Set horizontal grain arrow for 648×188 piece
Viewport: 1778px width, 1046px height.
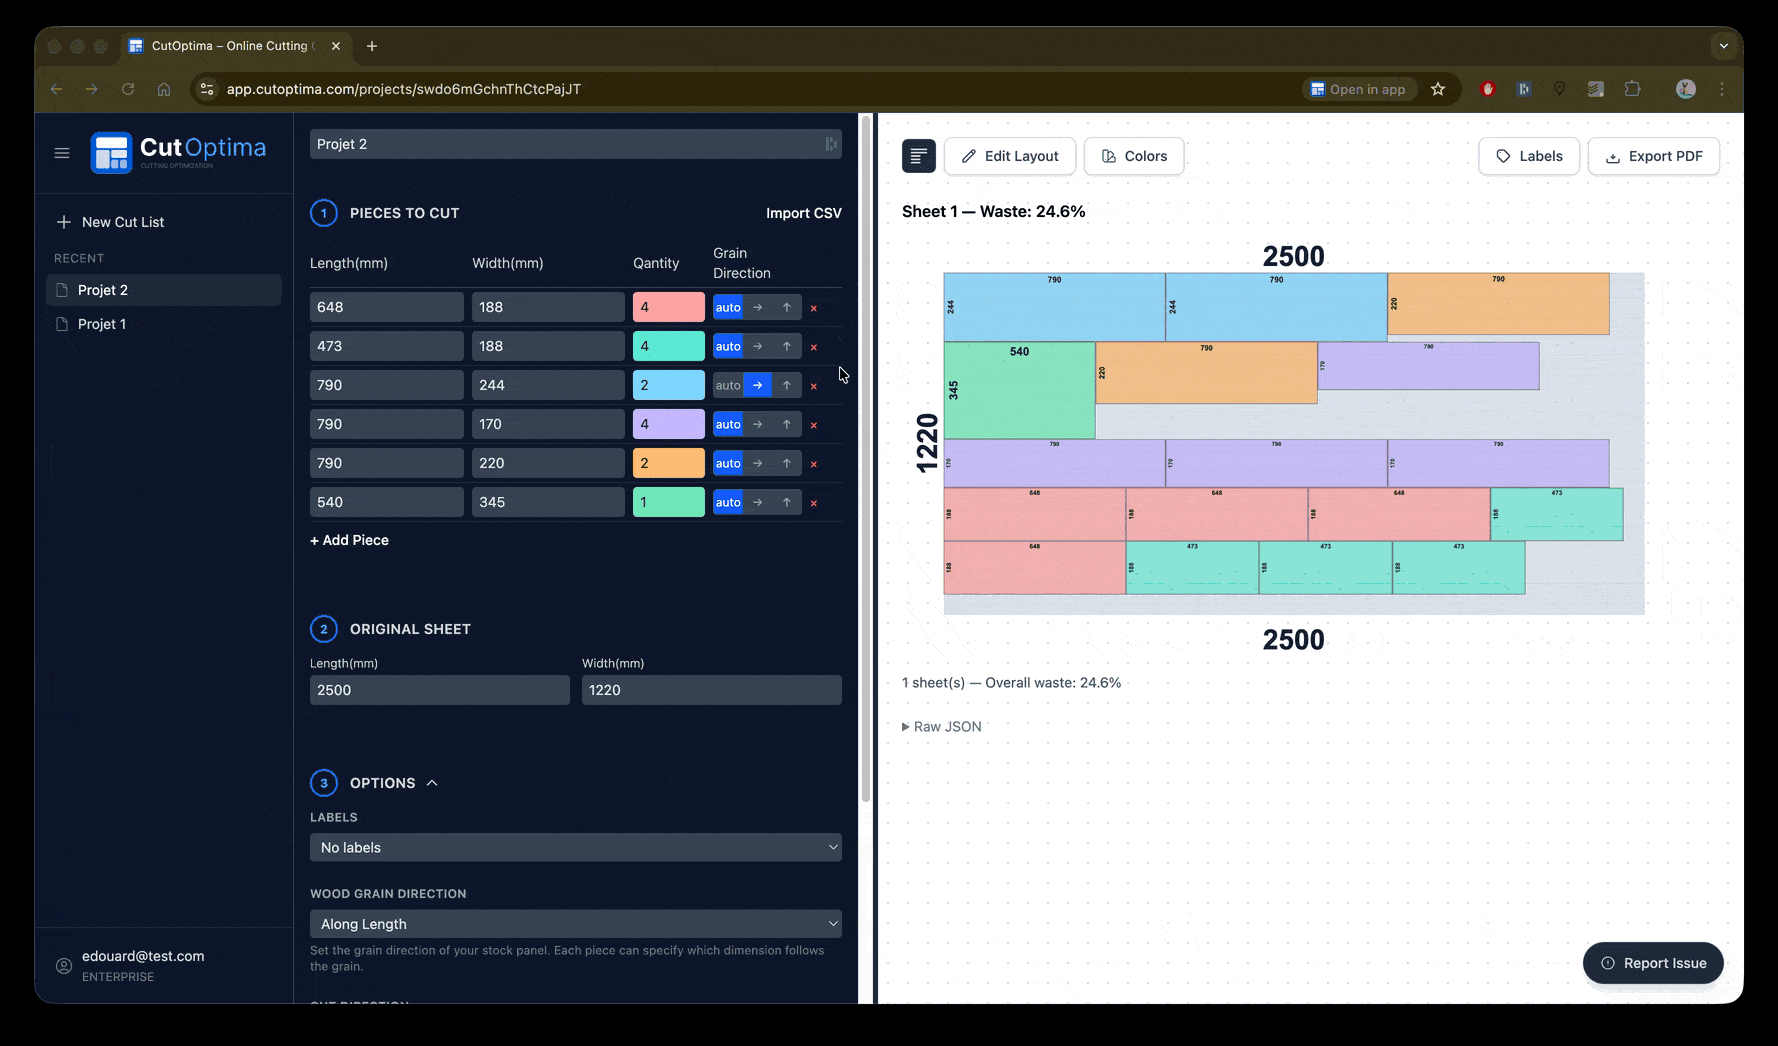[757, 307]
